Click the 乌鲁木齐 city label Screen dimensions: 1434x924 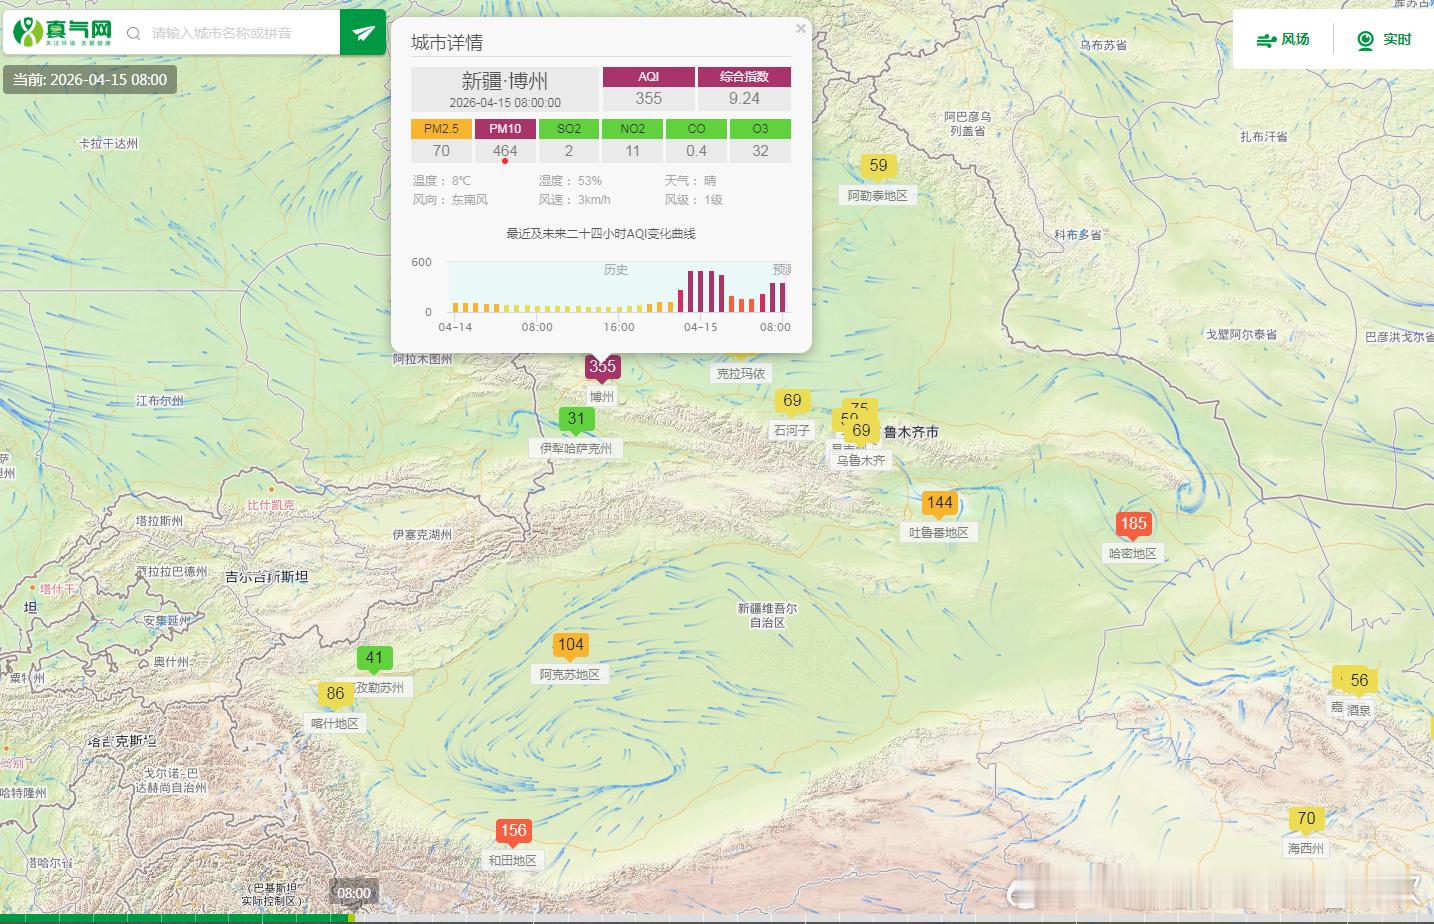point(861,461)
